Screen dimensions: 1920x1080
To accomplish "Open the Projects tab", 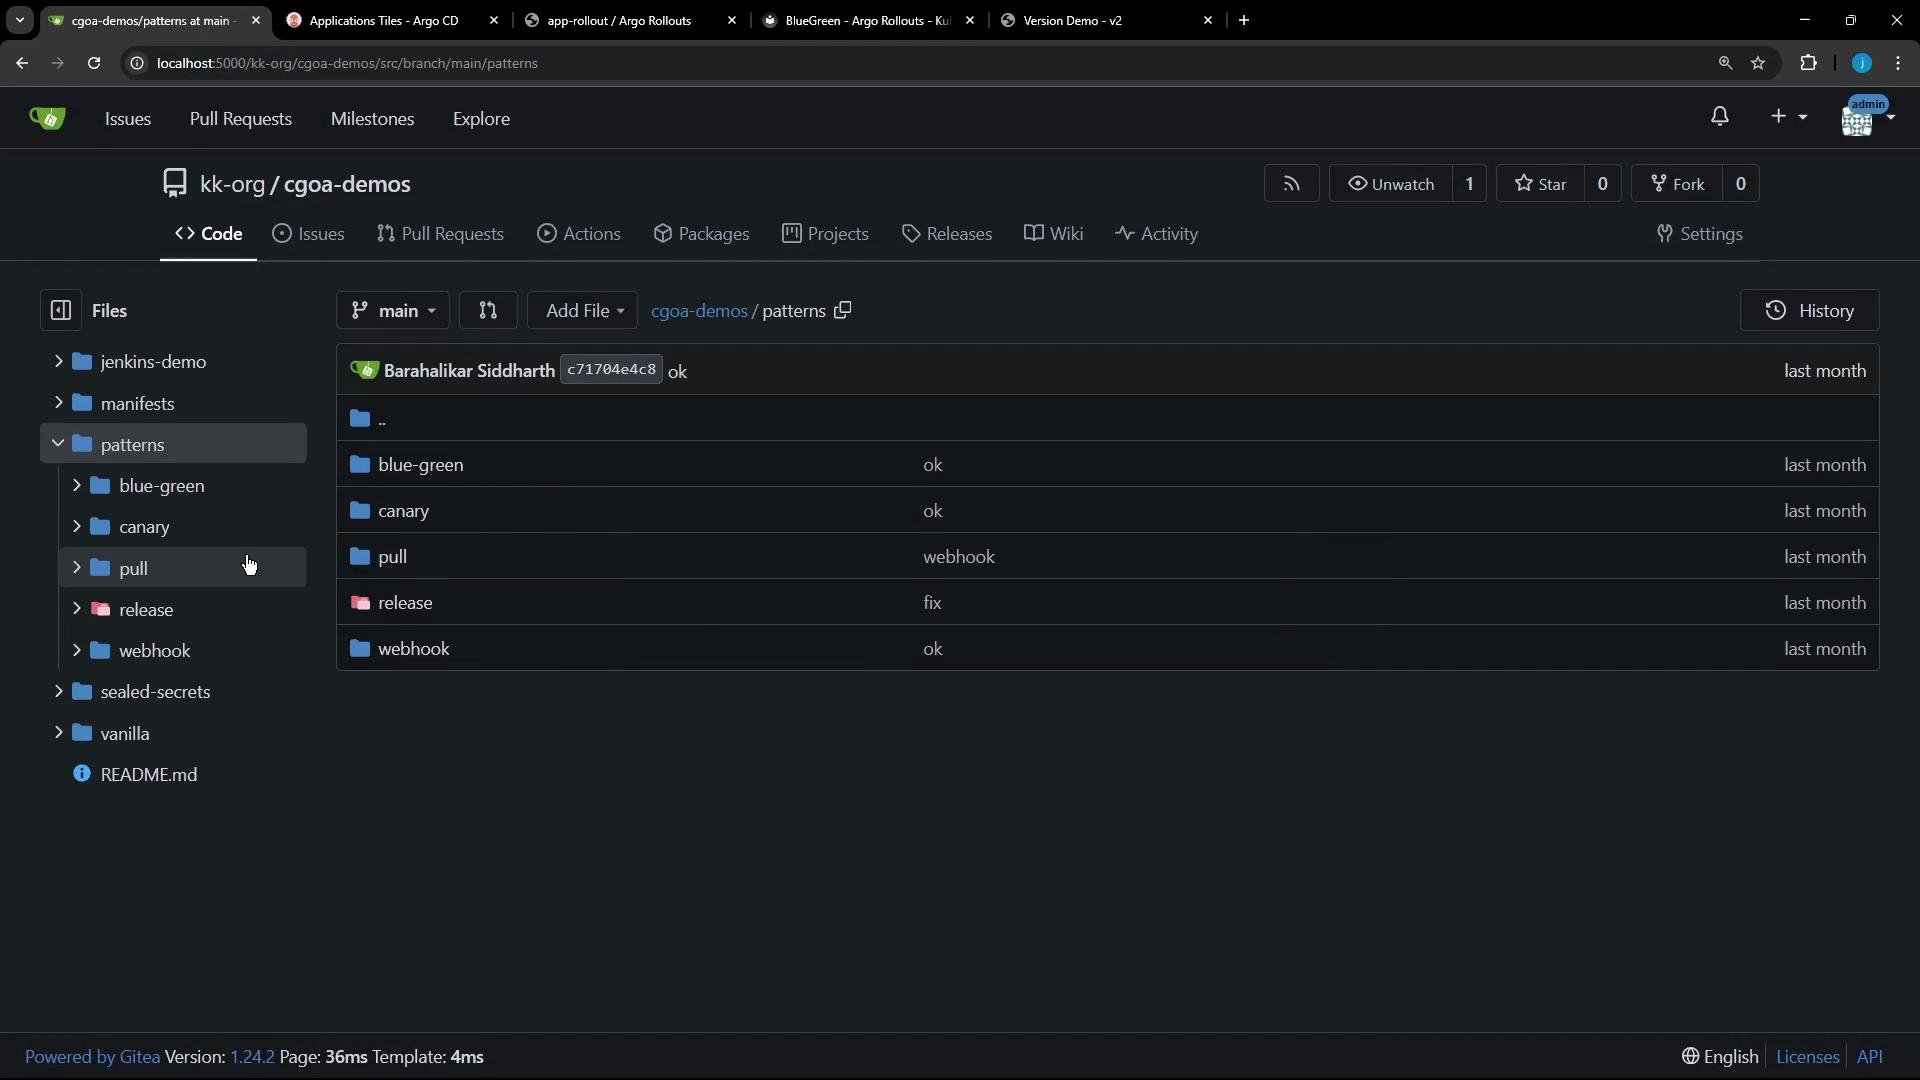I will (825, 234).
